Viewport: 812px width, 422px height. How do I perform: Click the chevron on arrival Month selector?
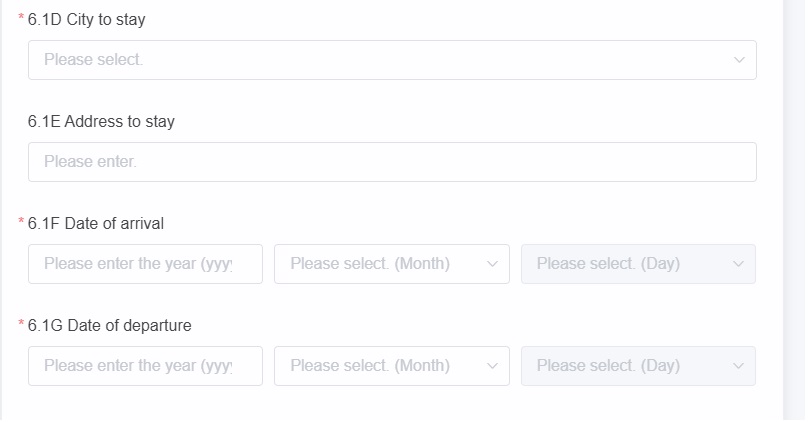[492, 264]
